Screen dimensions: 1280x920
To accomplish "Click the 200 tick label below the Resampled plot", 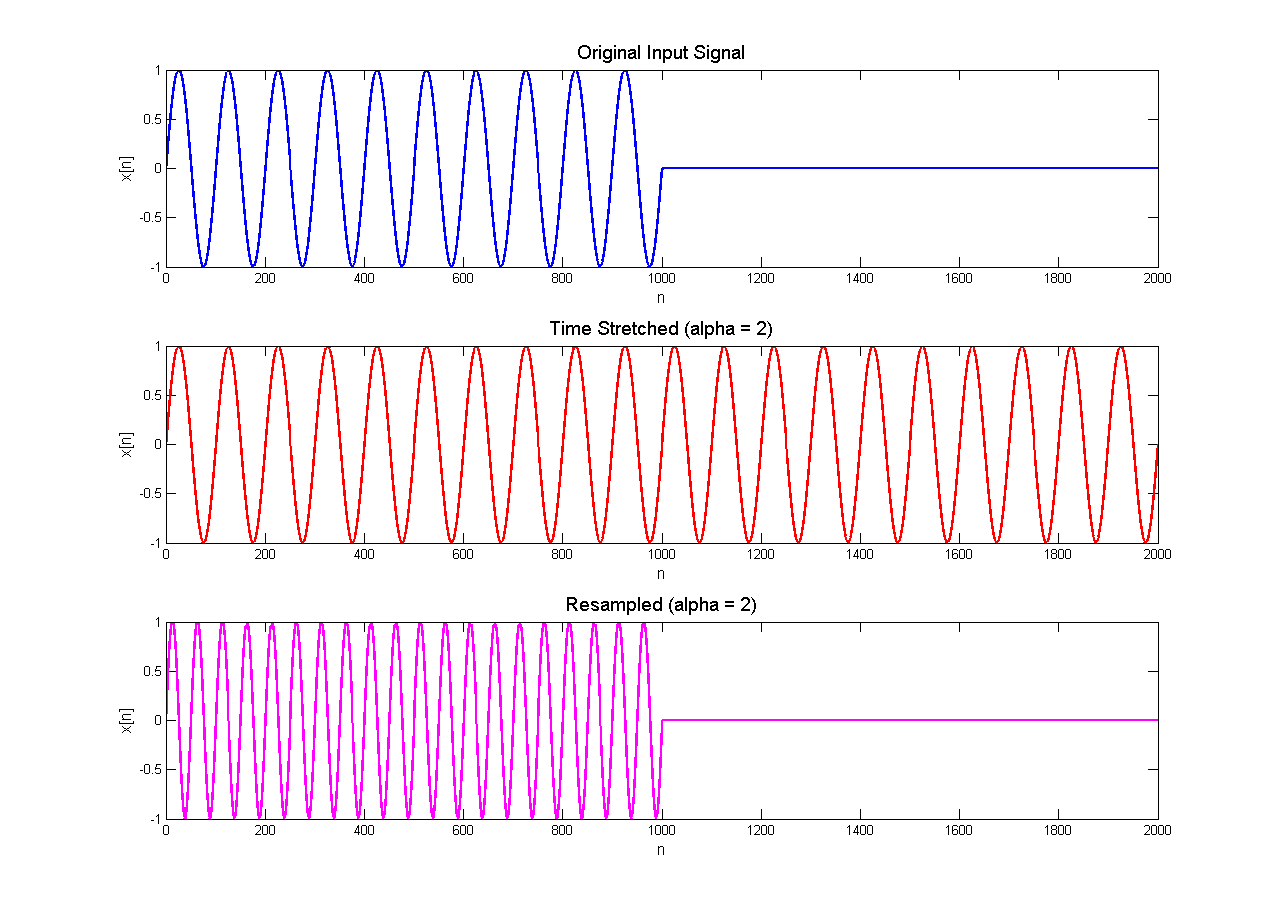I will point(264,830).
